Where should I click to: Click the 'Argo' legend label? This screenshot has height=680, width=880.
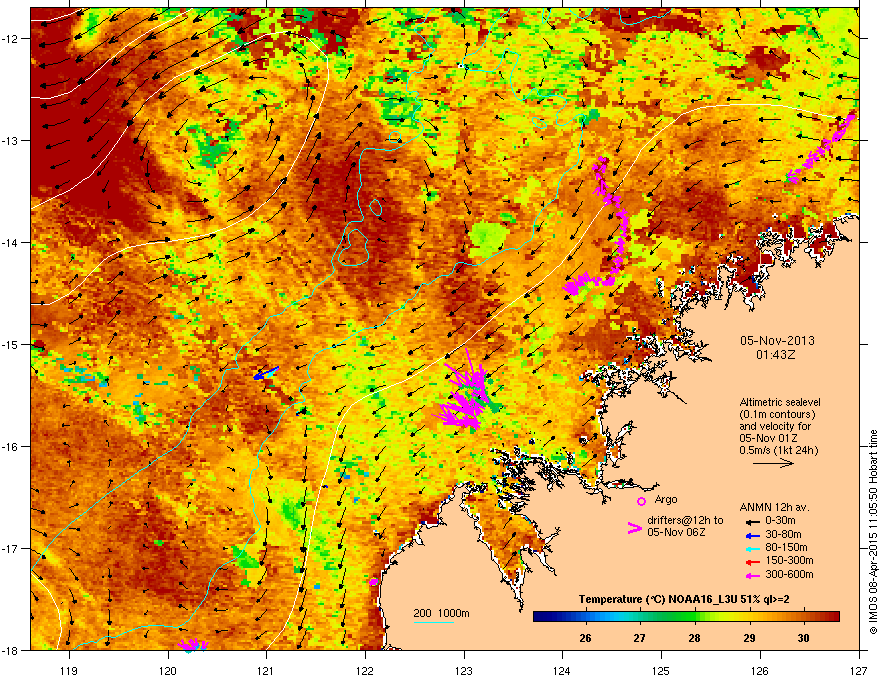pos(666,499)
